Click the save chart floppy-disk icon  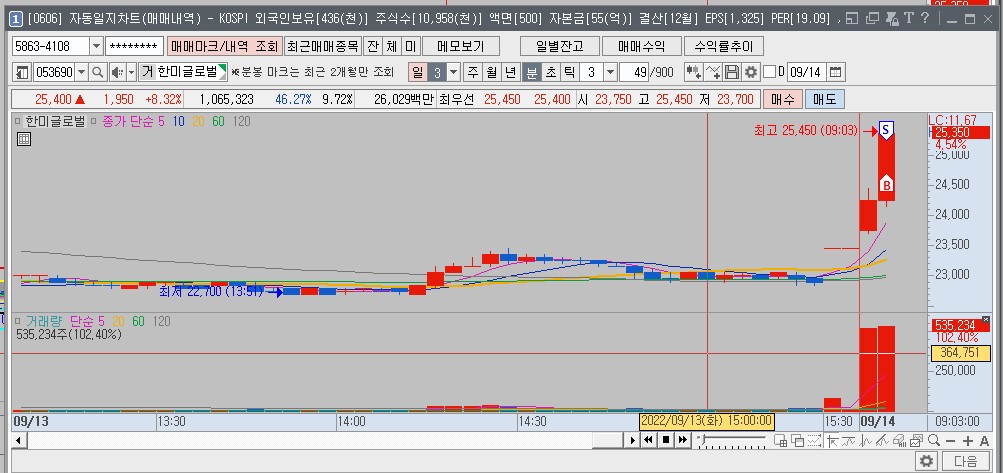732,72
